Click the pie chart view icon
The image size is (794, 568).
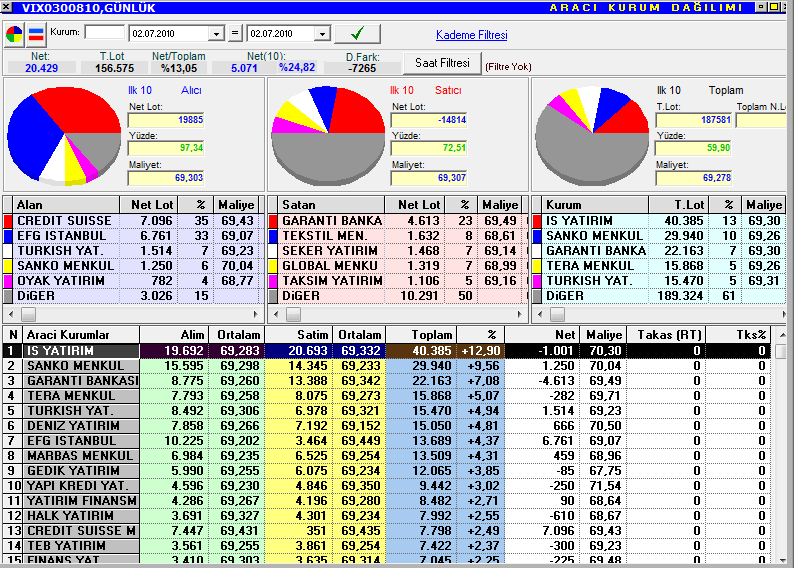(14, 34)
